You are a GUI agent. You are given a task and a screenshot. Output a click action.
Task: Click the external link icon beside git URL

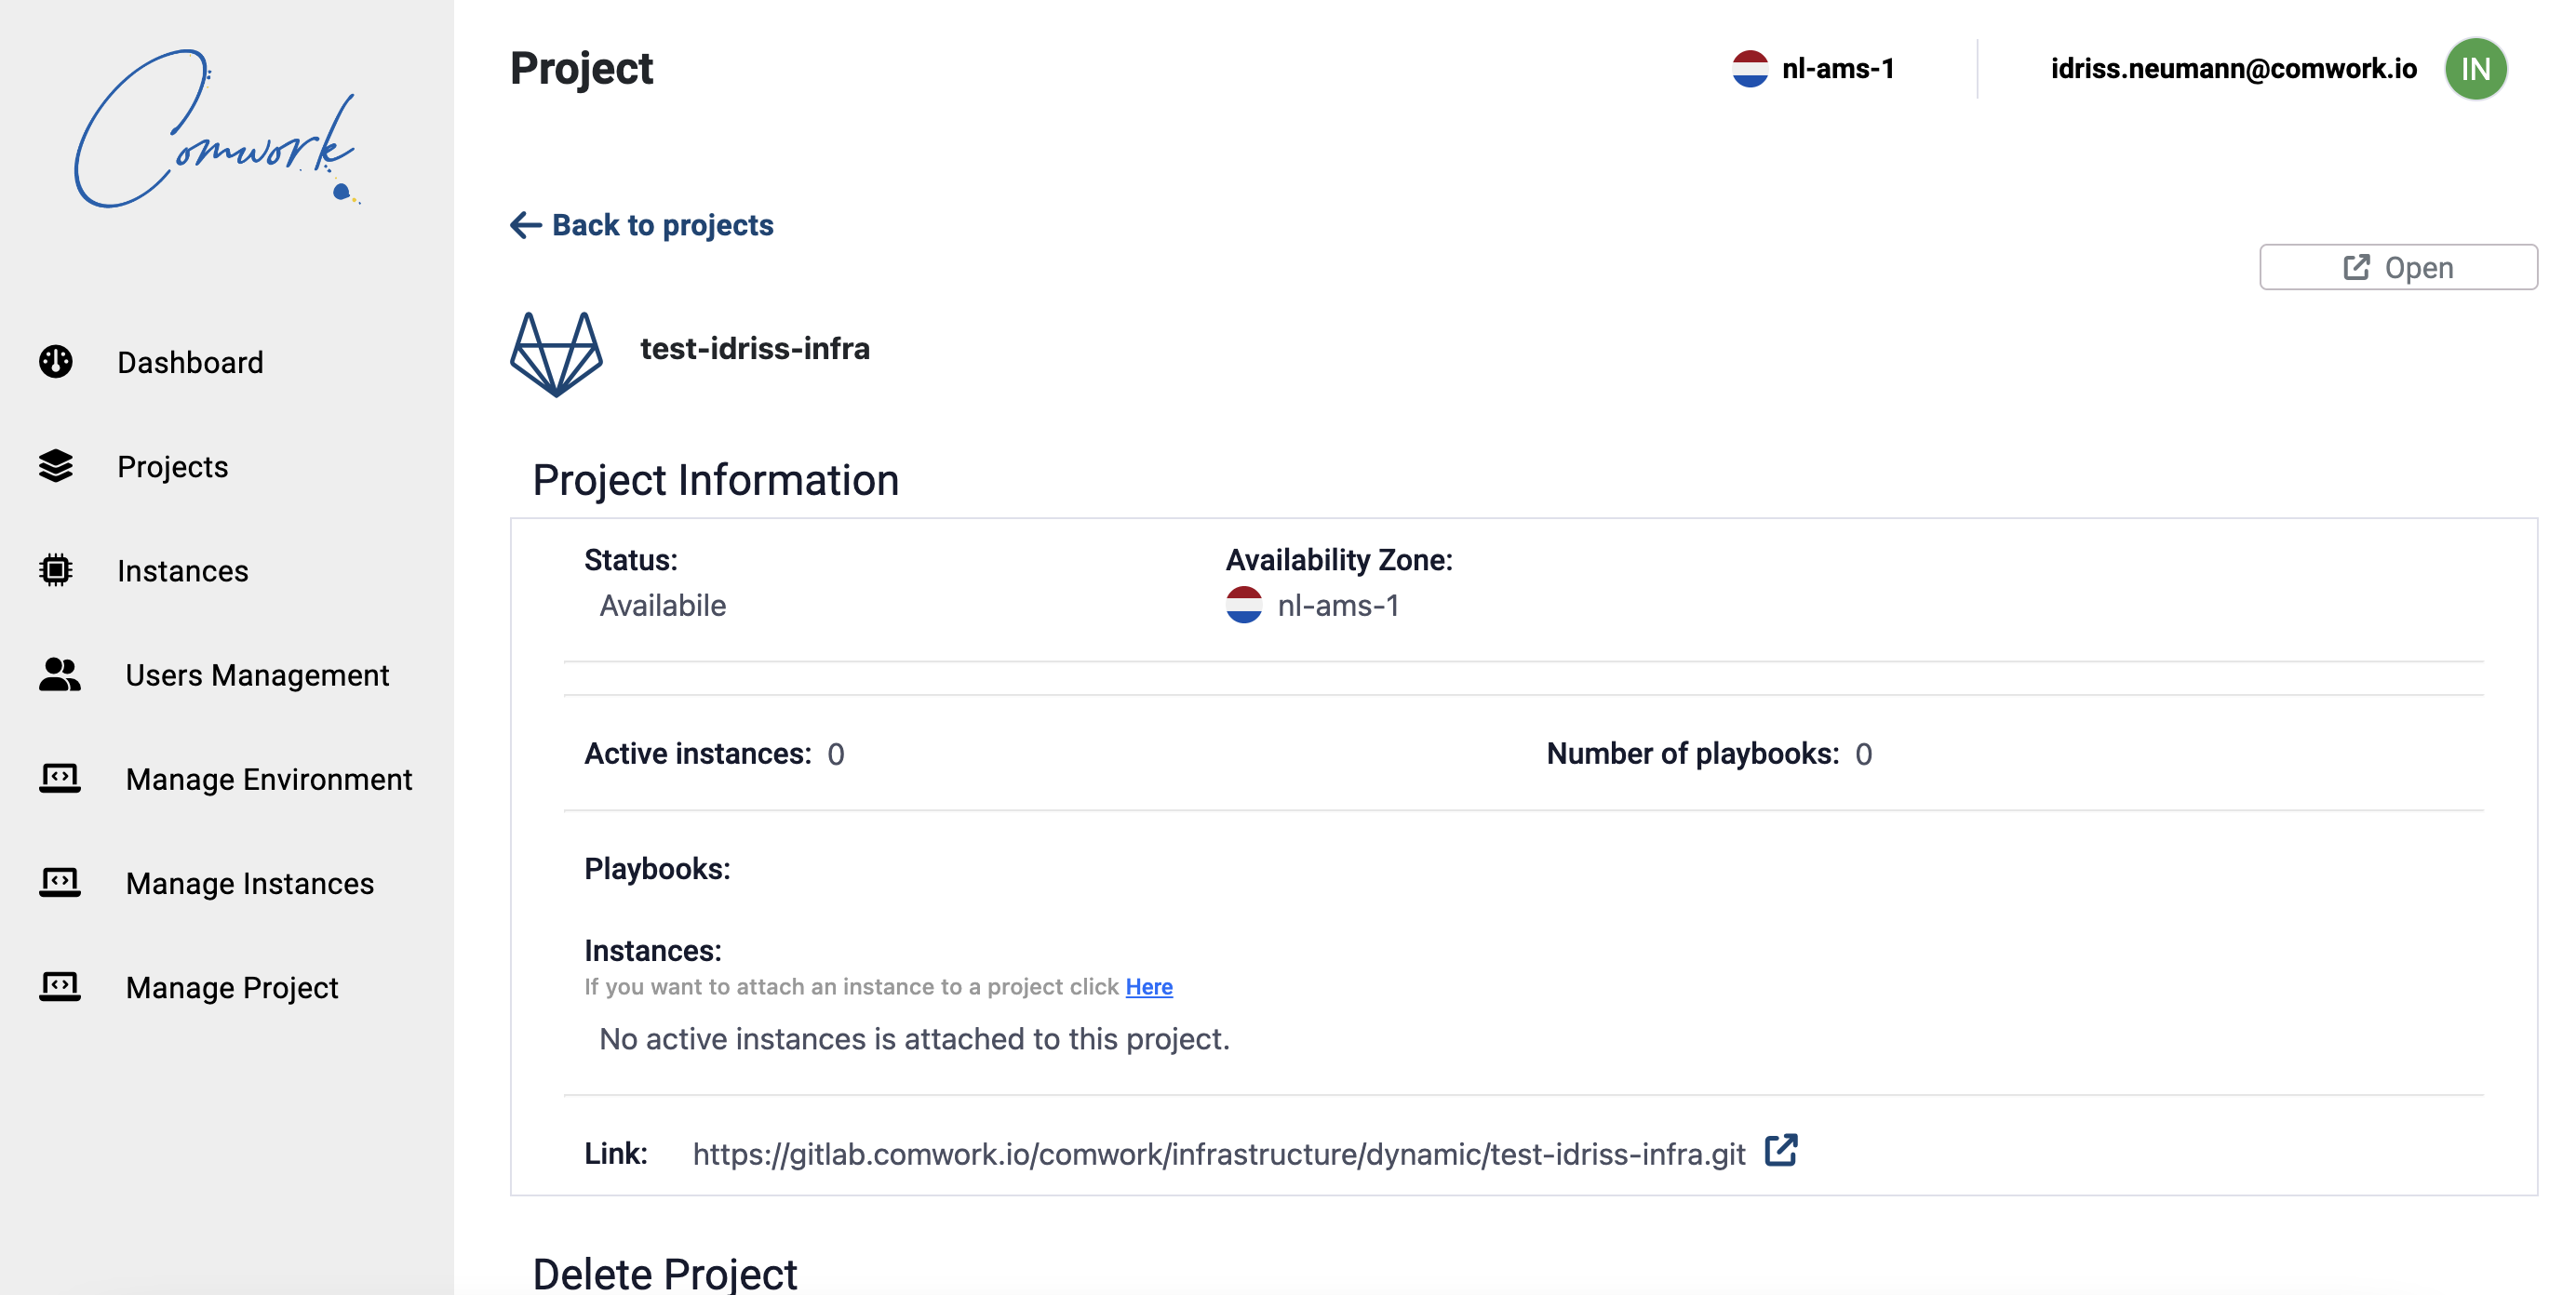(1781, 1151)
